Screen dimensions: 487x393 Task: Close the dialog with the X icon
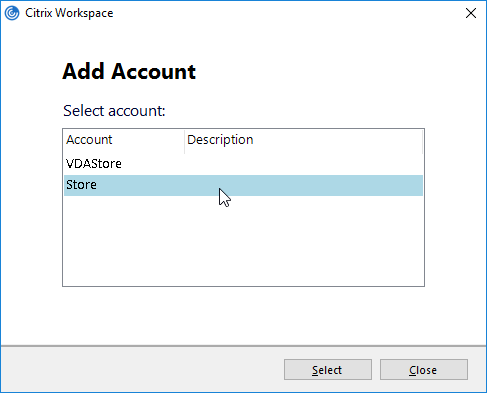[471, 13]
